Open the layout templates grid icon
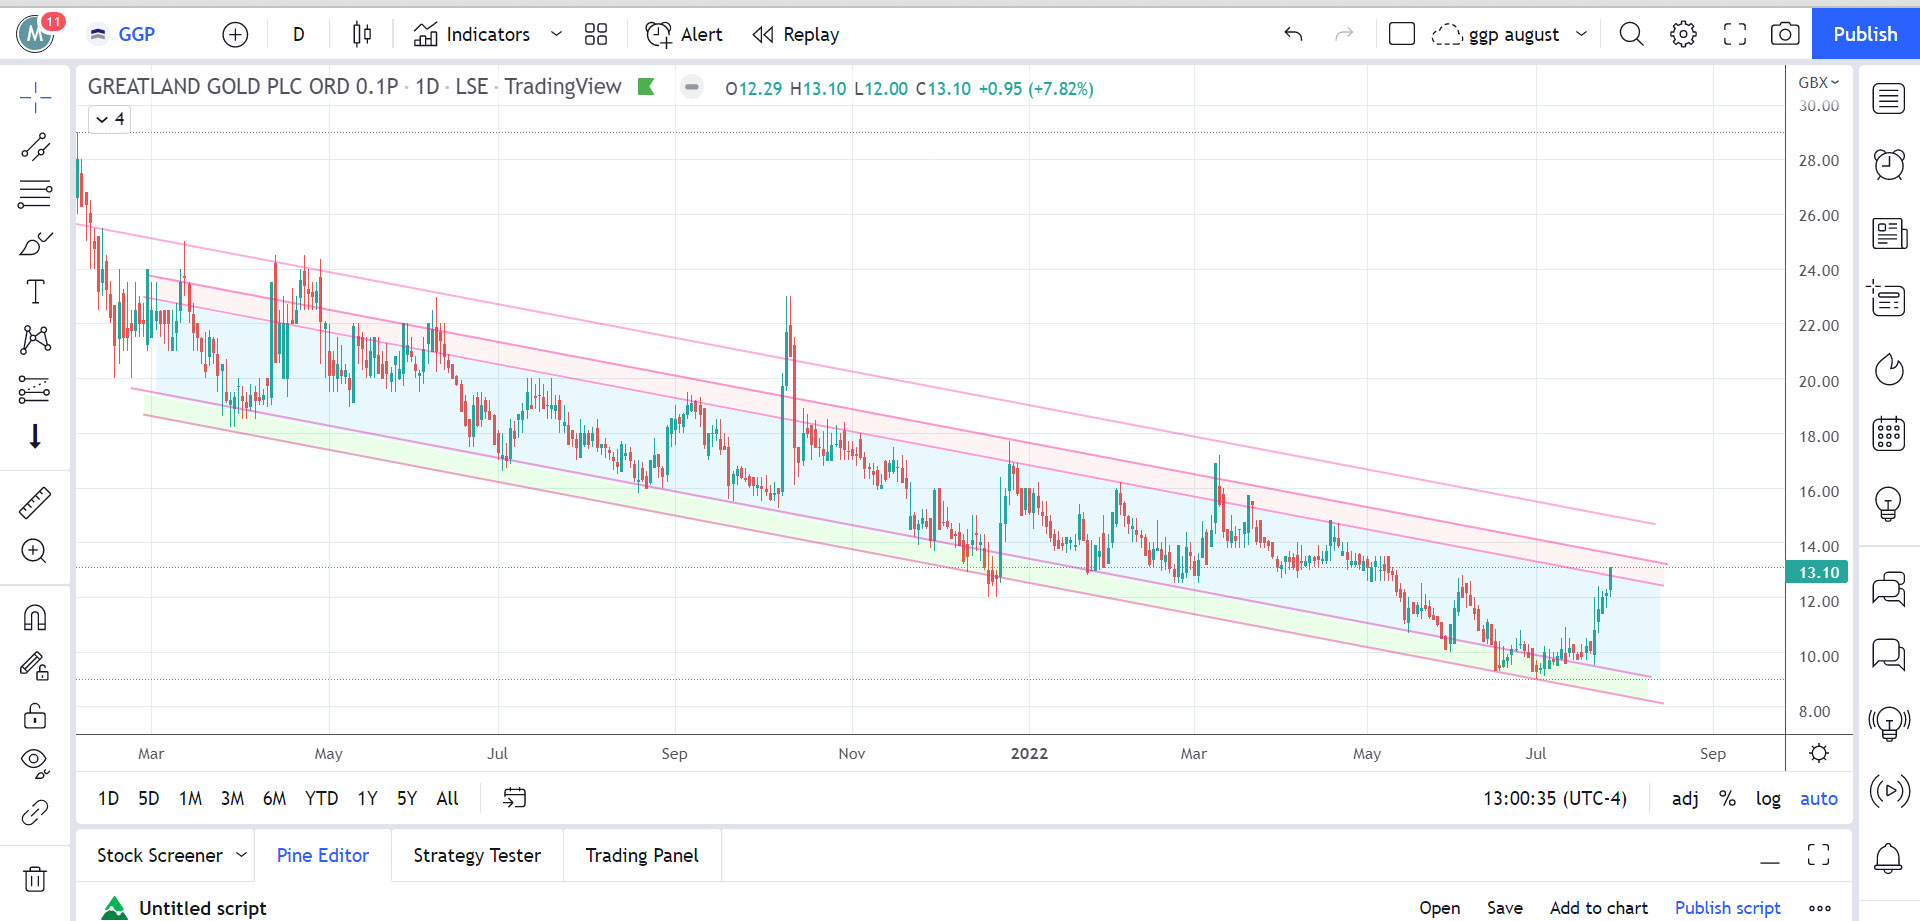 596,35
